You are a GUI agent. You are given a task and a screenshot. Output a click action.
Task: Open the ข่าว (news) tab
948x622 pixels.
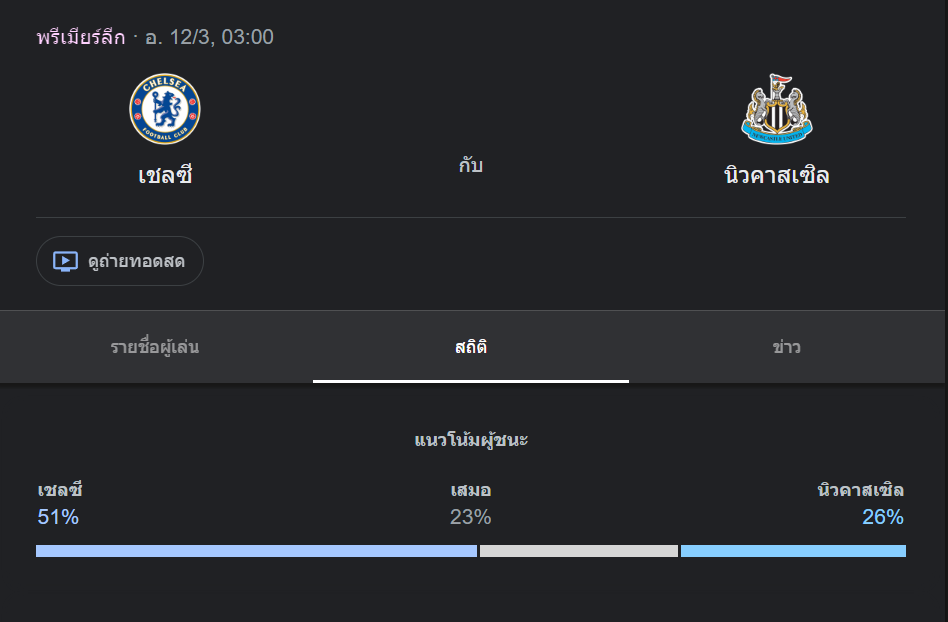tap(786, 347)
